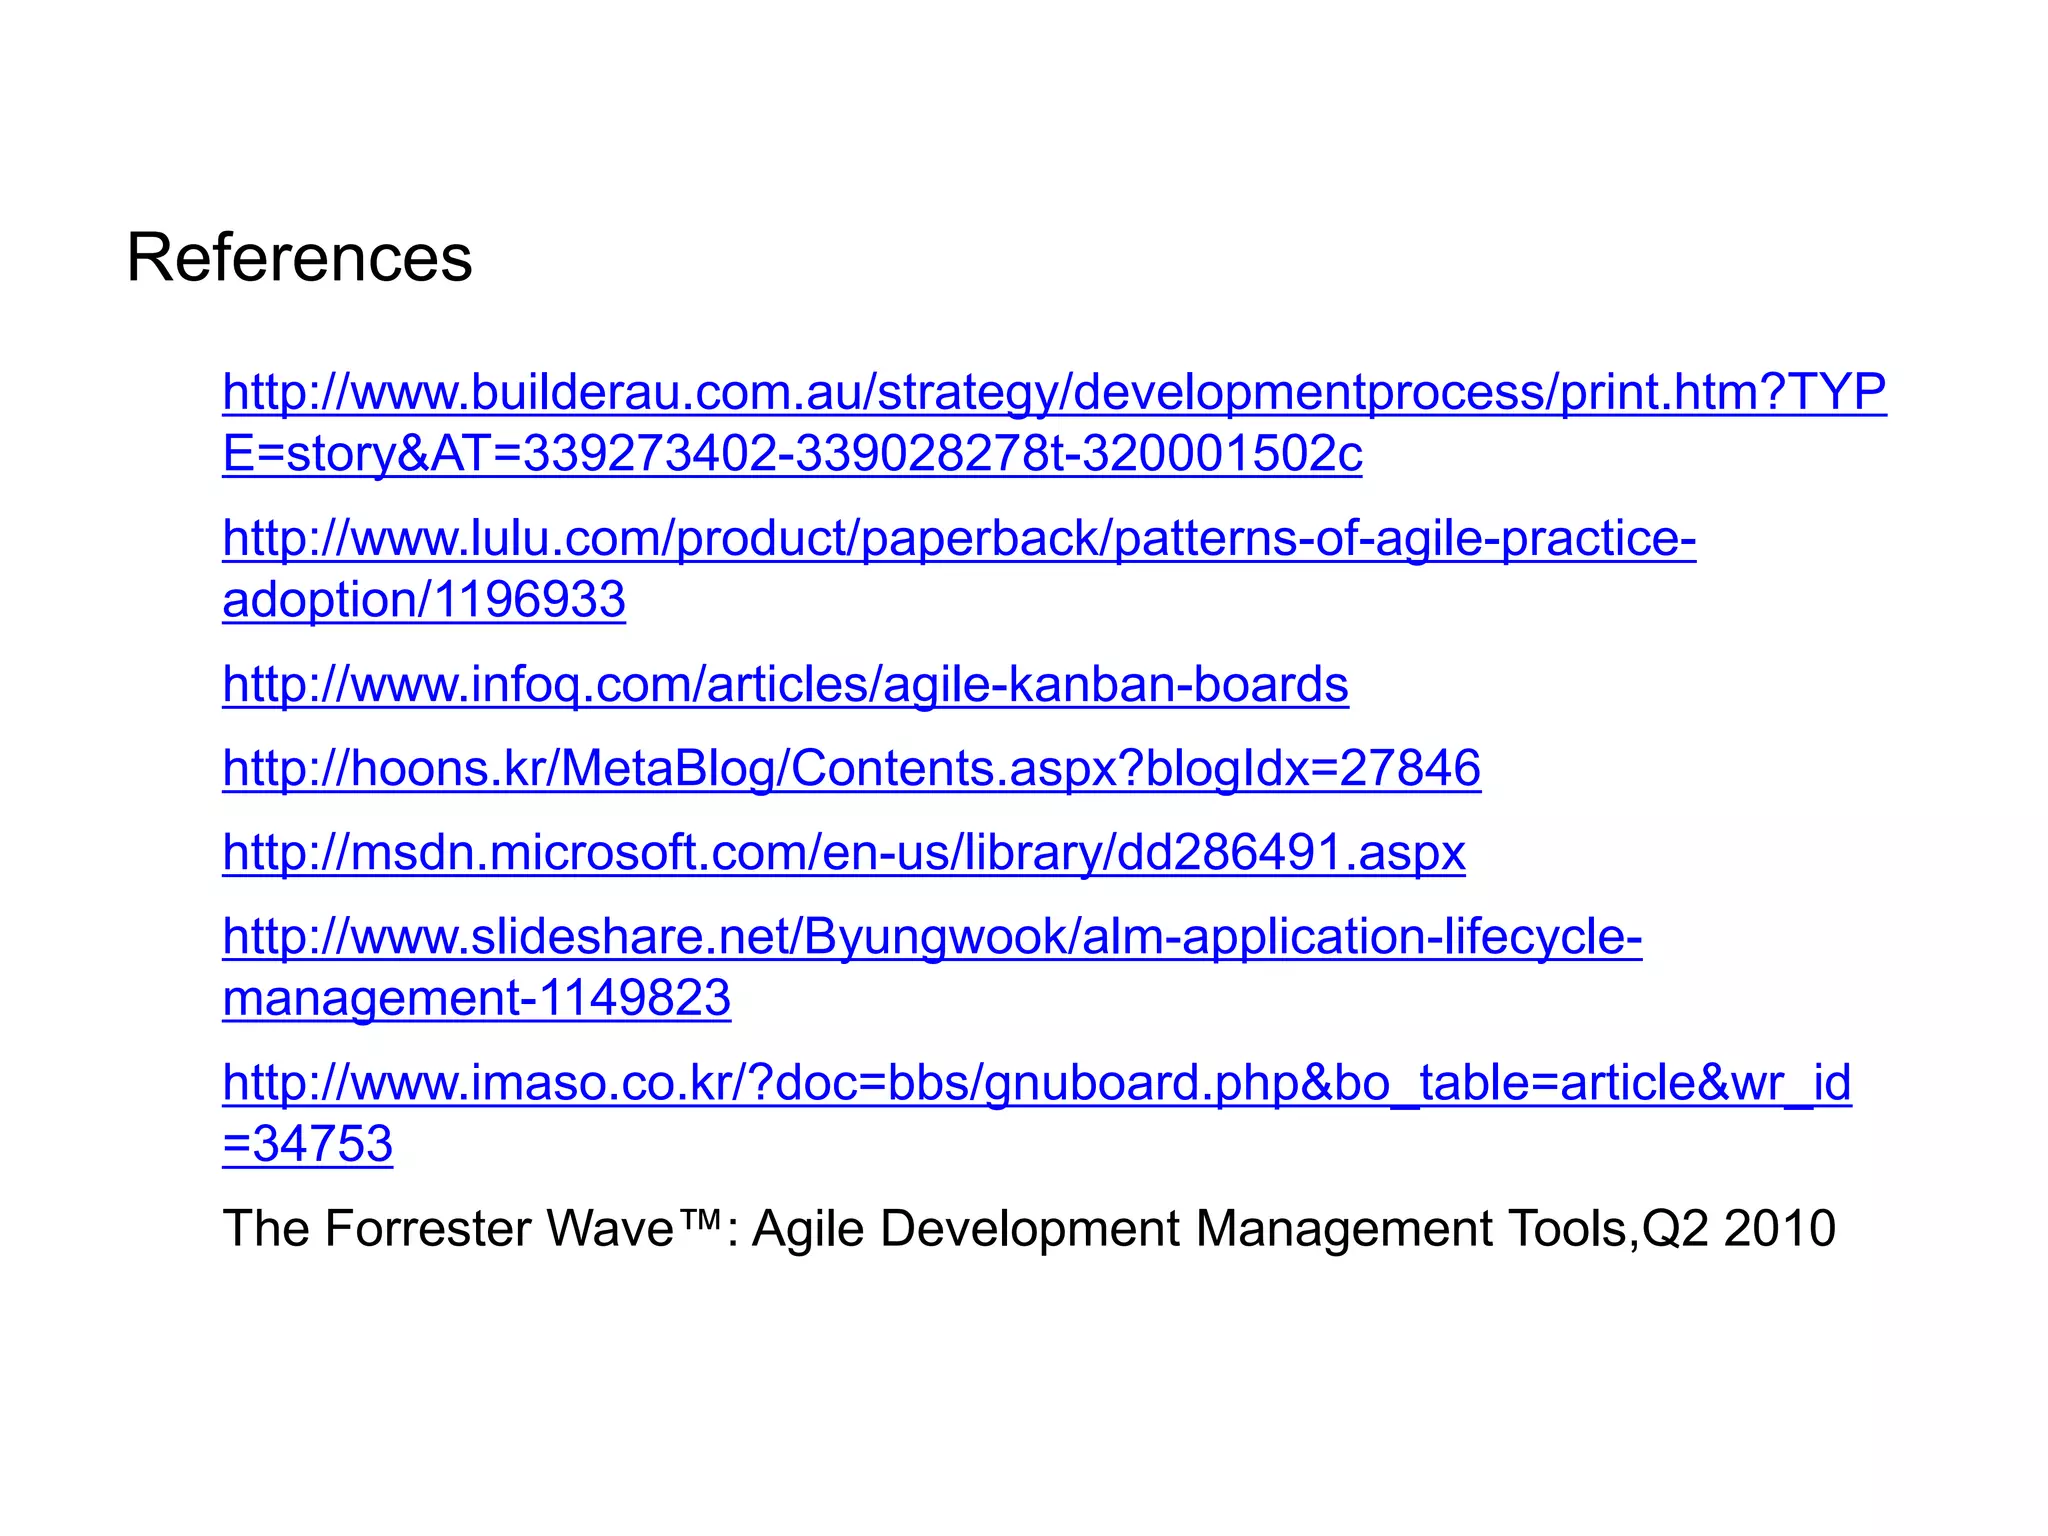Click "The Forrester Wave" text
Screen dimensions: 2048x1536
[x=448, y=1228]
